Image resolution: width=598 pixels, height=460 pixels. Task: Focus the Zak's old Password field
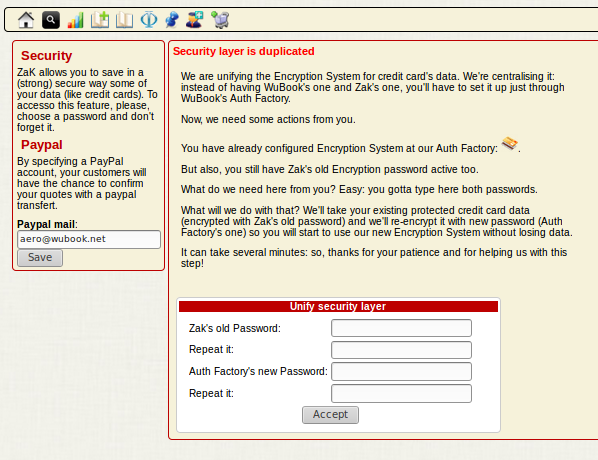[401, 328]
